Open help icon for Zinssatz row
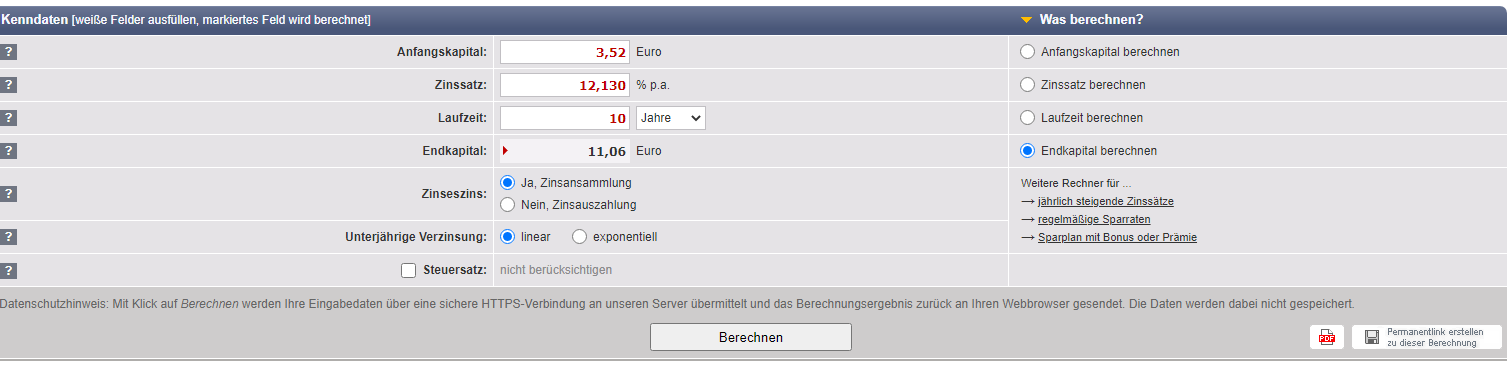 9,85
